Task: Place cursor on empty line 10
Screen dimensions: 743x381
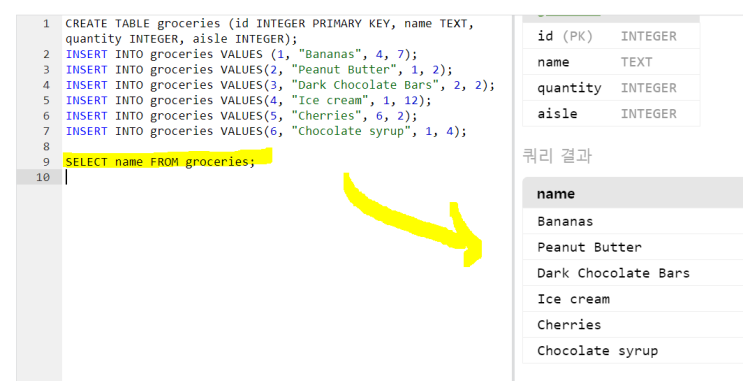Action: tap(287, 177)
